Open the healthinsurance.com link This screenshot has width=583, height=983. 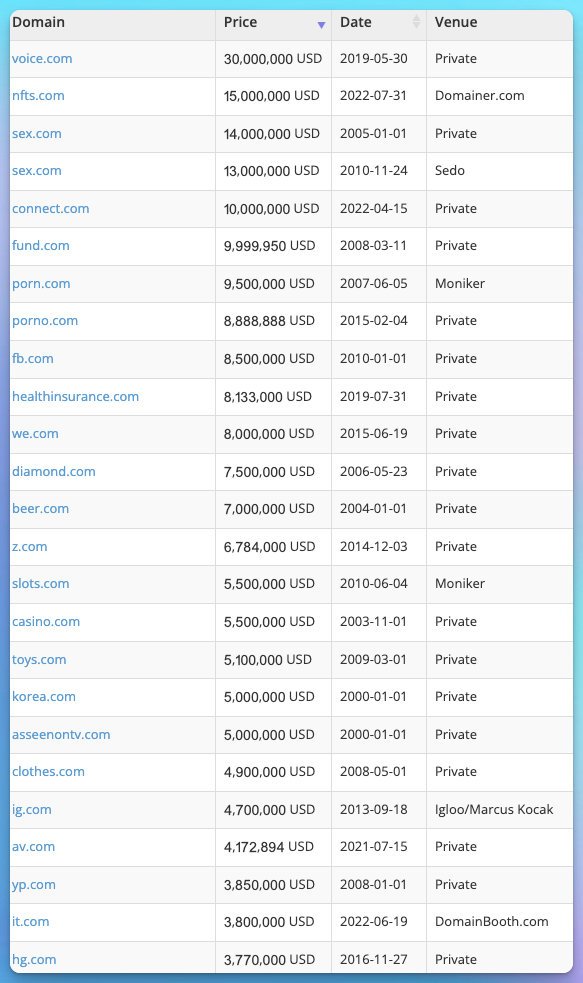tap(75, 396)
